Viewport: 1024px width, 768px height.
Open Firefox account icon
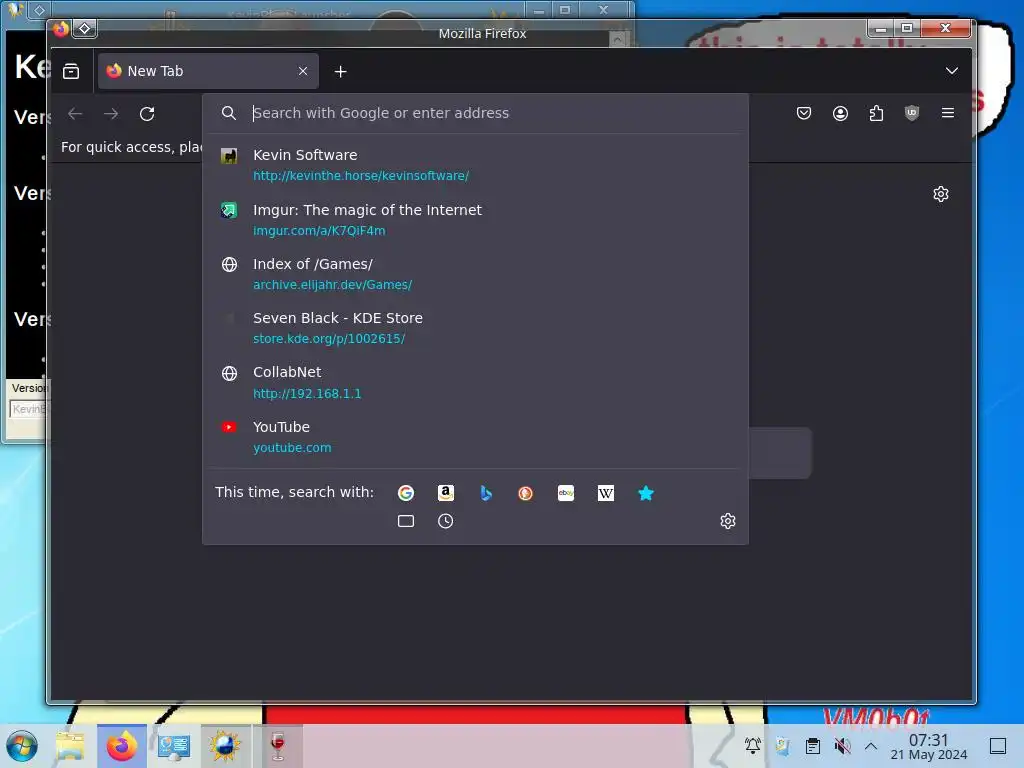[x=840, y=114]
